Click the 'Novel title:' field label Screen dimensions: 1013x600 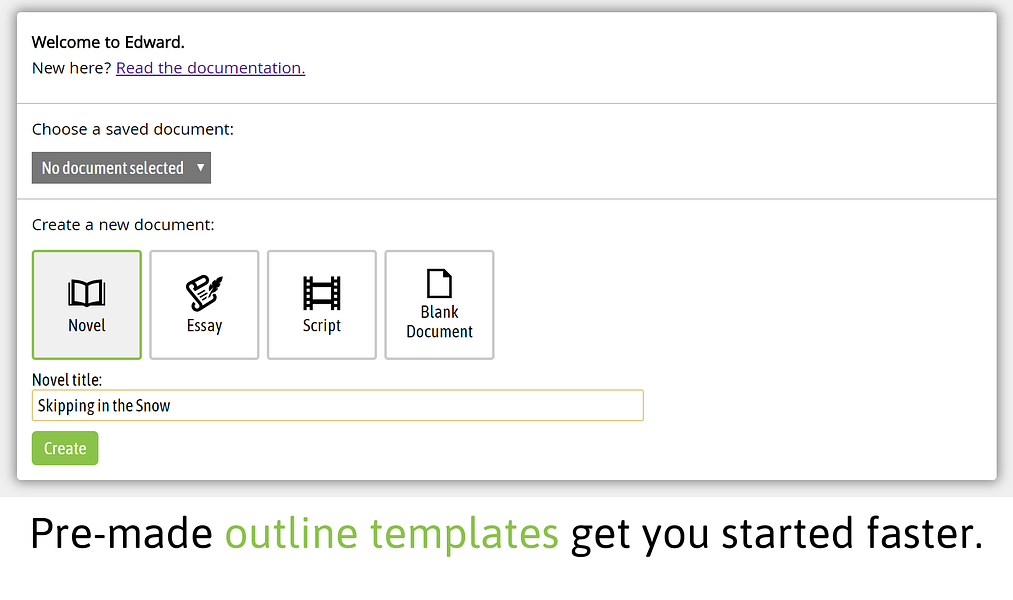pyautogui.click(x=67, y=380)
